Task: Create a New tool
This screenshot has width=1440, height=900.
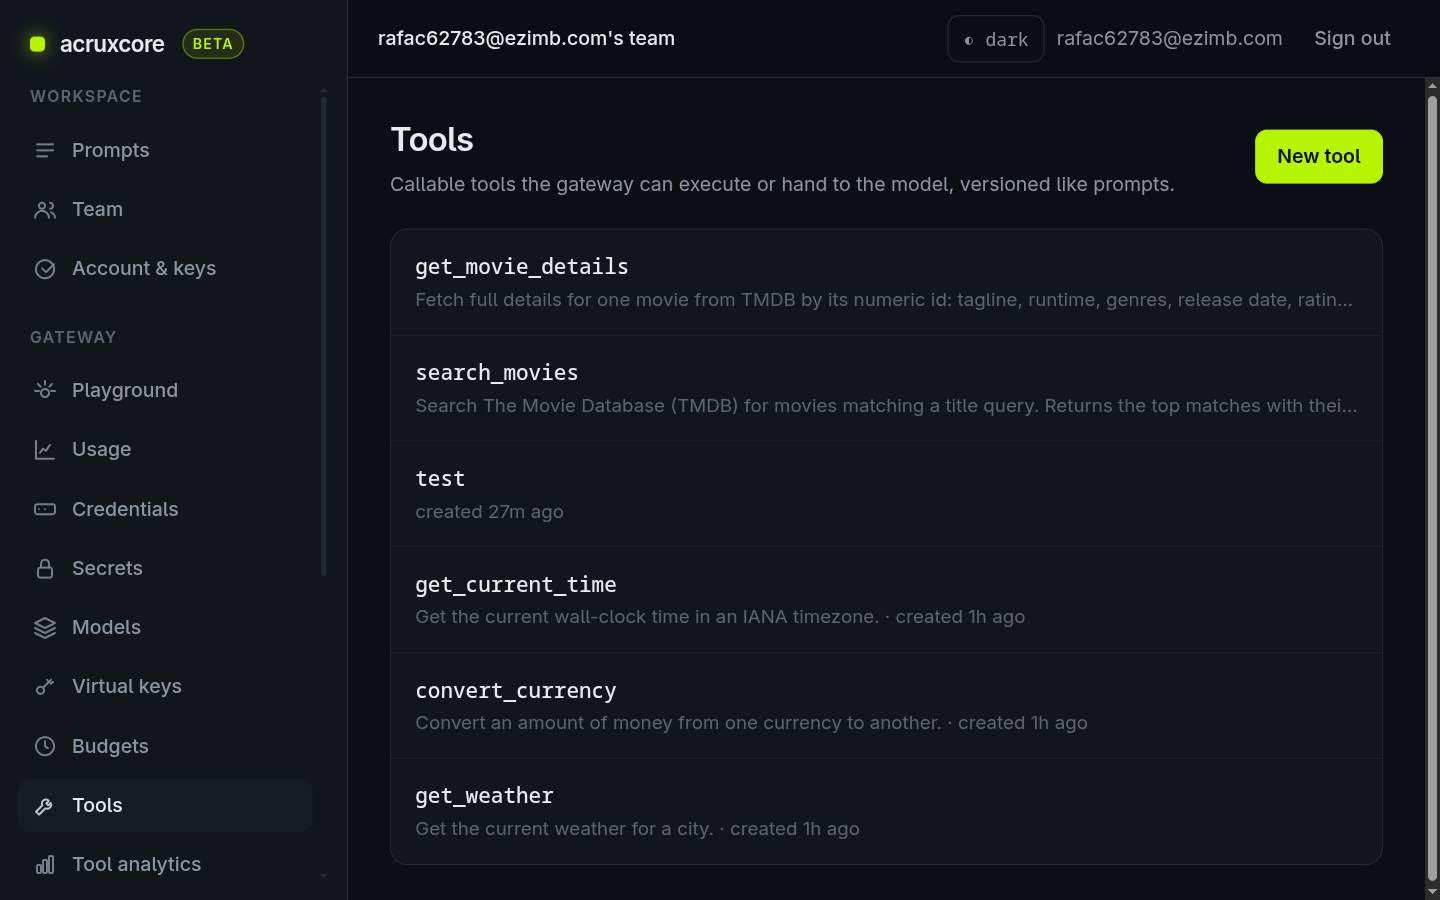Action: click(1318, 156)
